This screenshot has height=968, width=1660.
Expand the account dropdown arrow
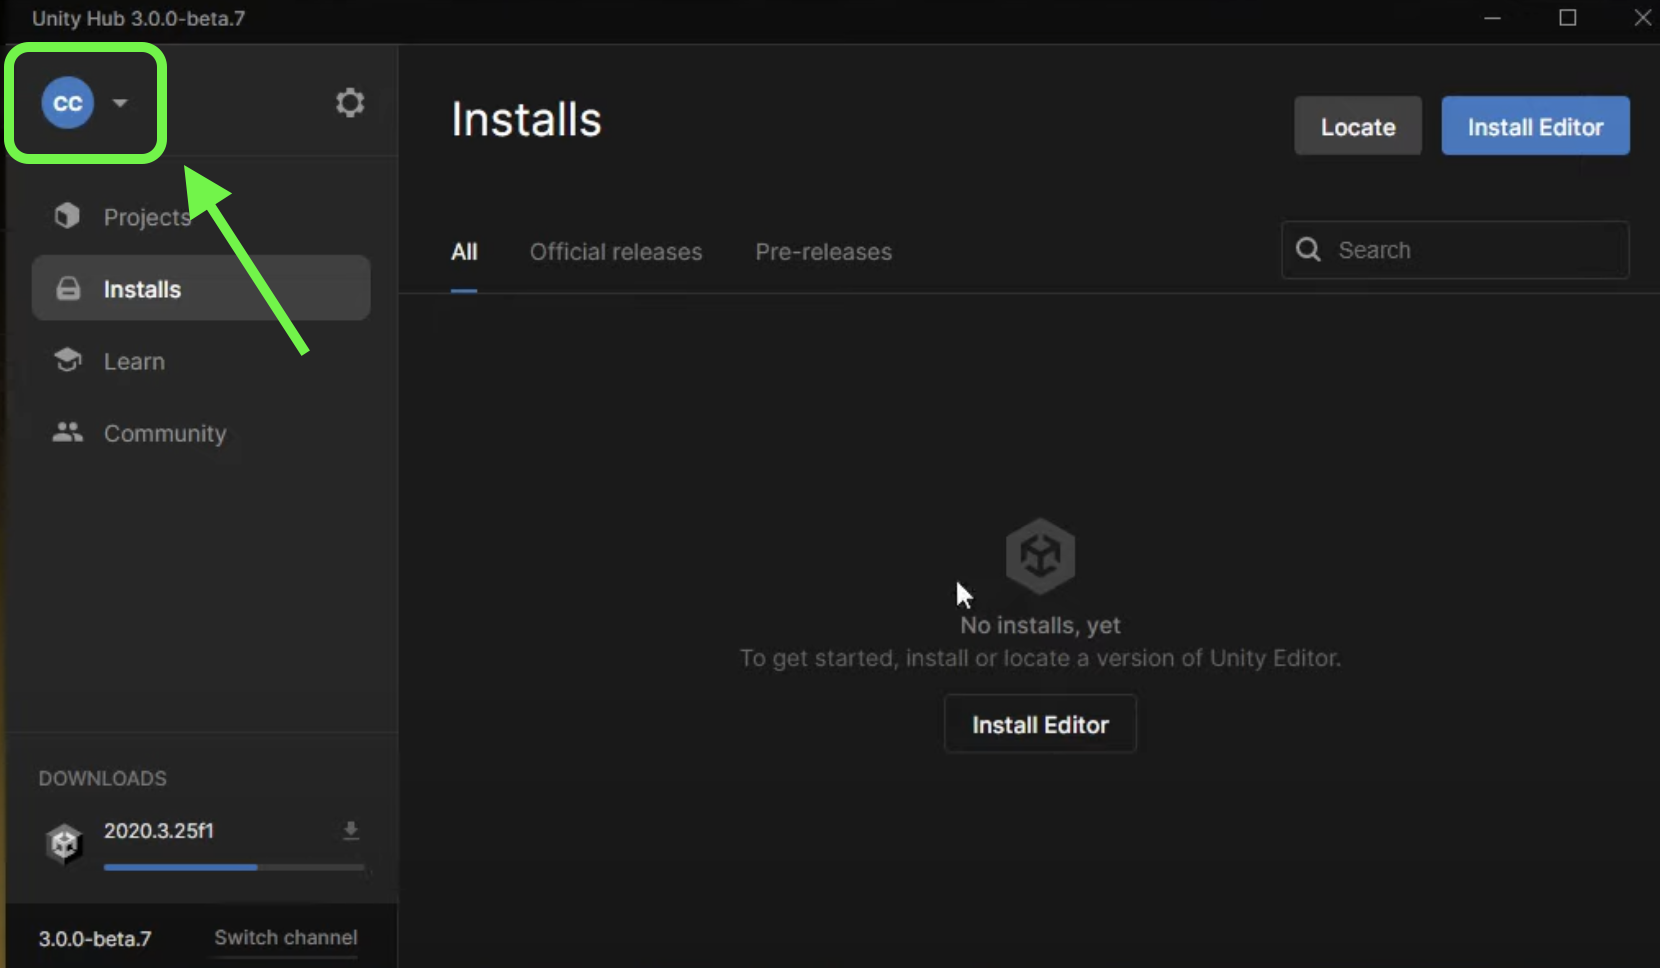[x=120, y=103]
